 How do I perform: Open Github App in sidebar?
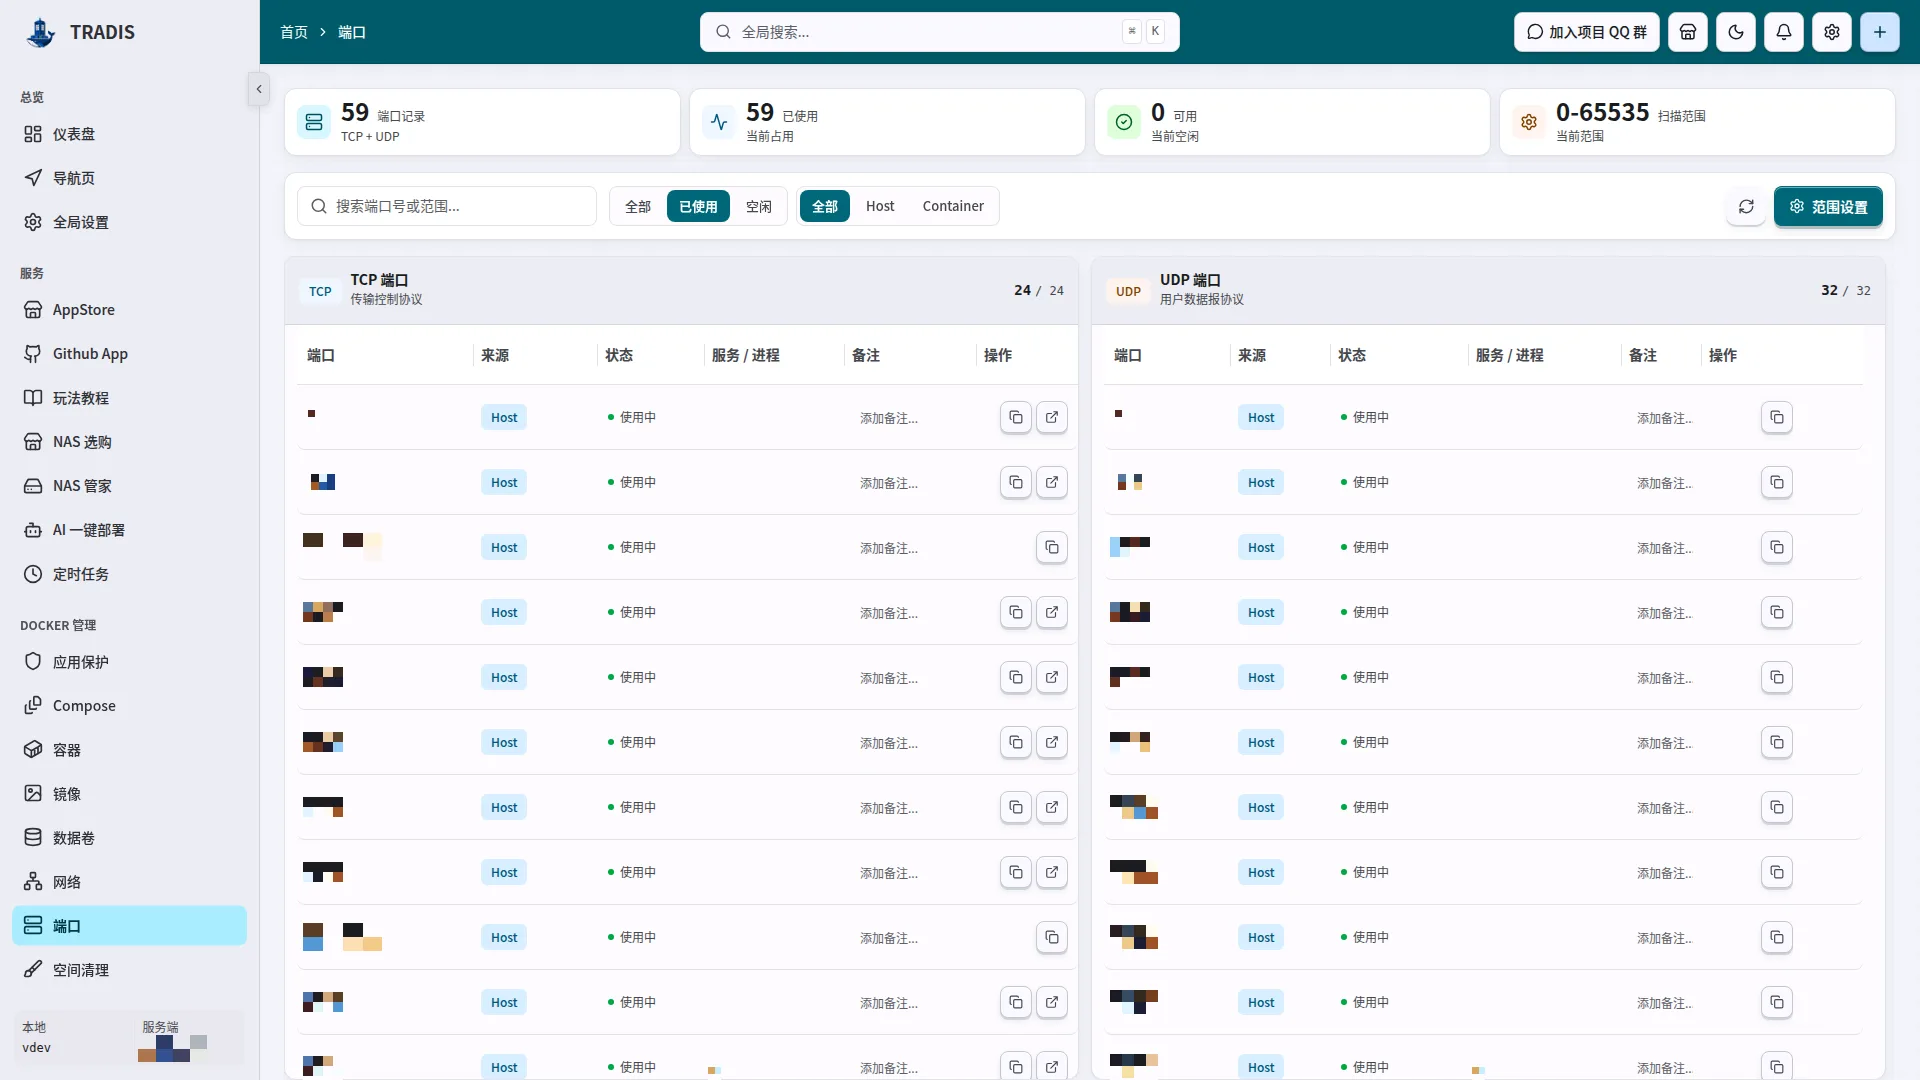point(129,354)
